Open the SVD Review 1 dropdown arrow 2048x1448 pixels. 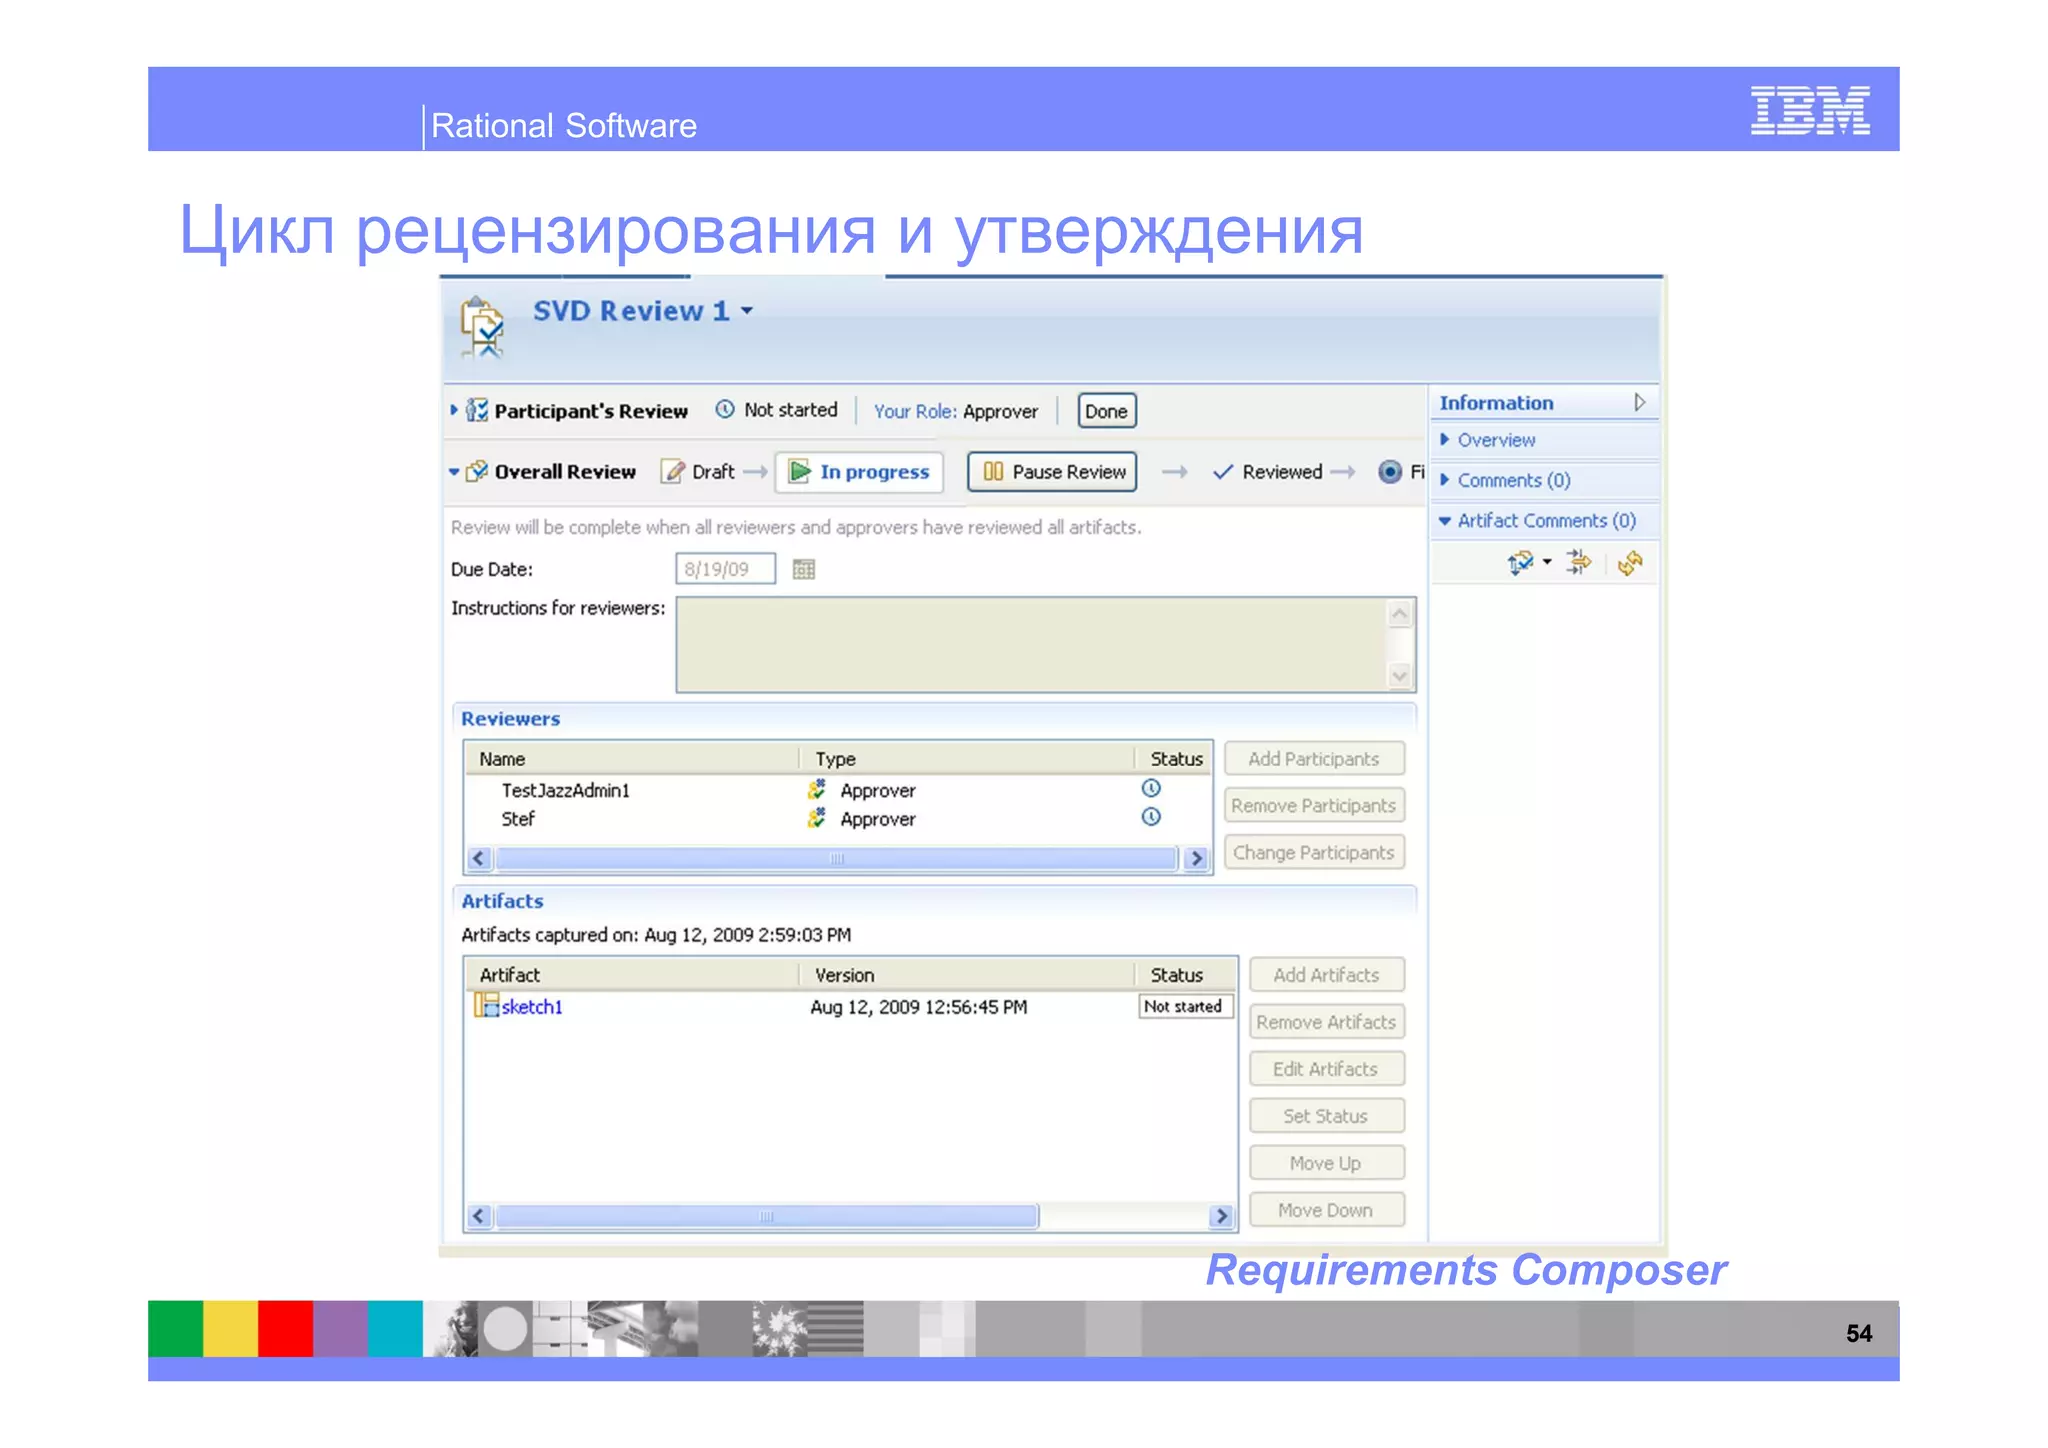(x=747, y=311)
